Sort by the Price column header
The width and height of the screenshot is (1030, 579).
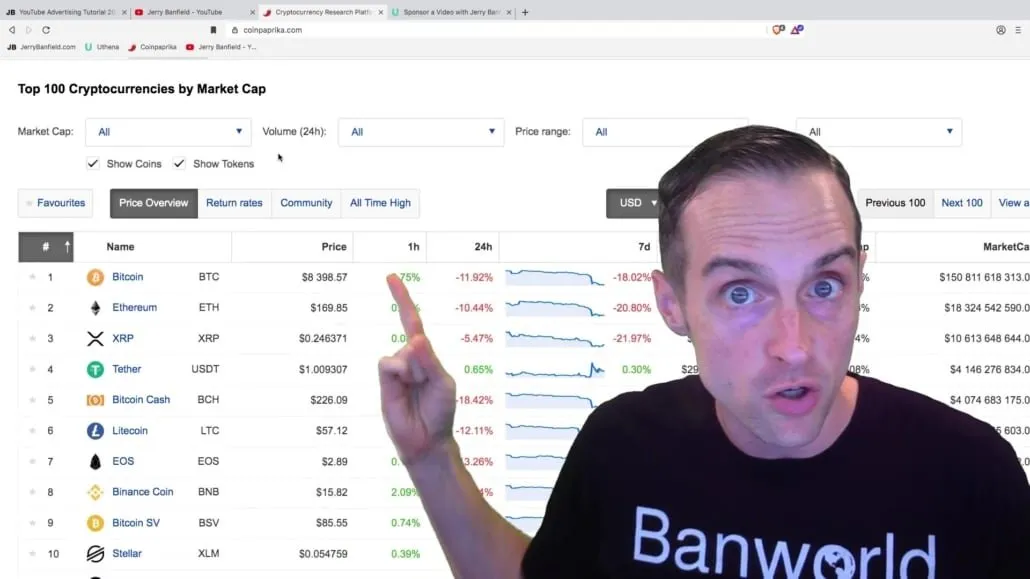click(x=334, y=247)
